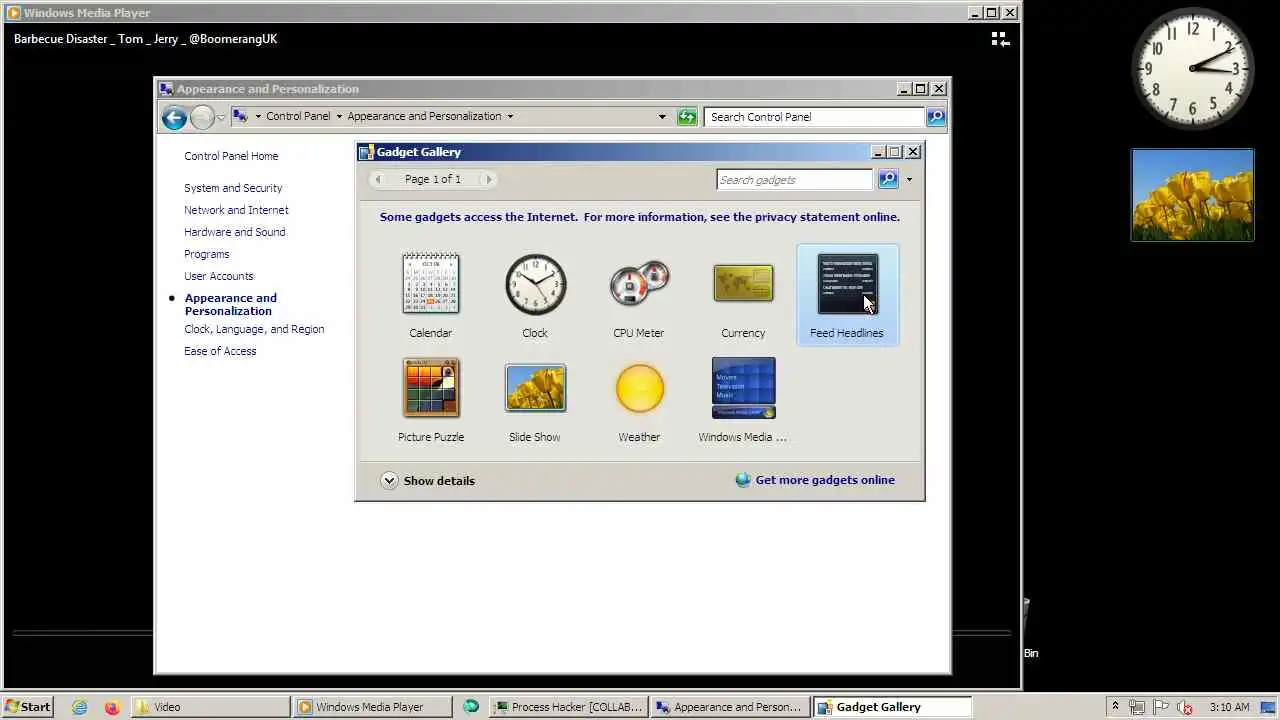Click Appearance and Personalization breadcrumb
1280x720 pixels.
point(424,116)
